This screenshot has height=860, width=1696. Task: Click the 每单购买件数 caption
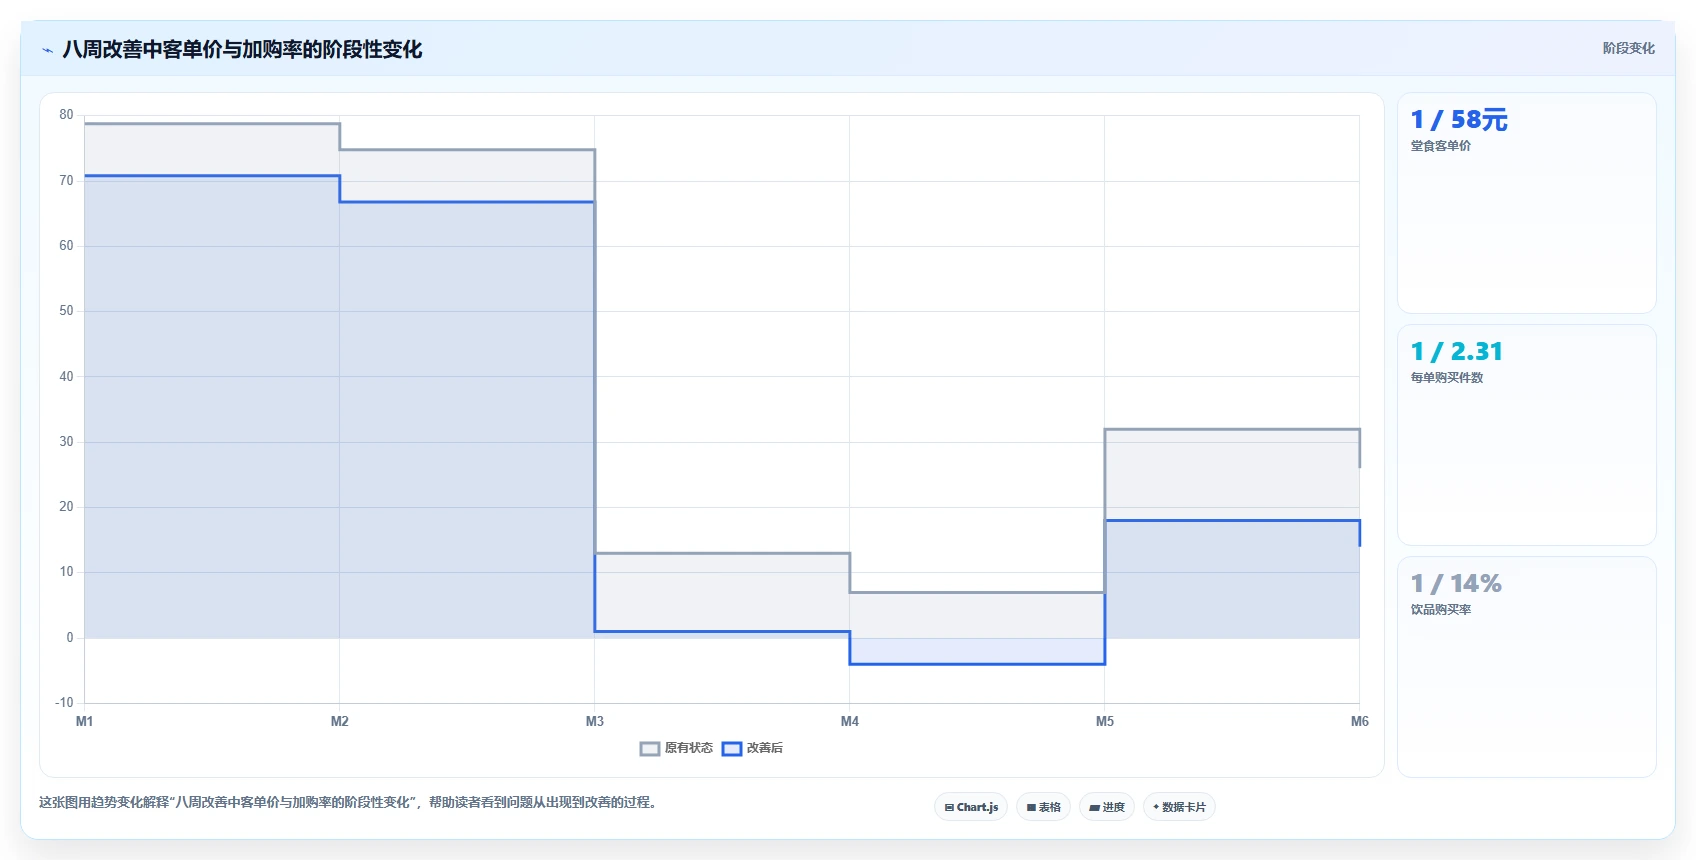point(1447,378)
